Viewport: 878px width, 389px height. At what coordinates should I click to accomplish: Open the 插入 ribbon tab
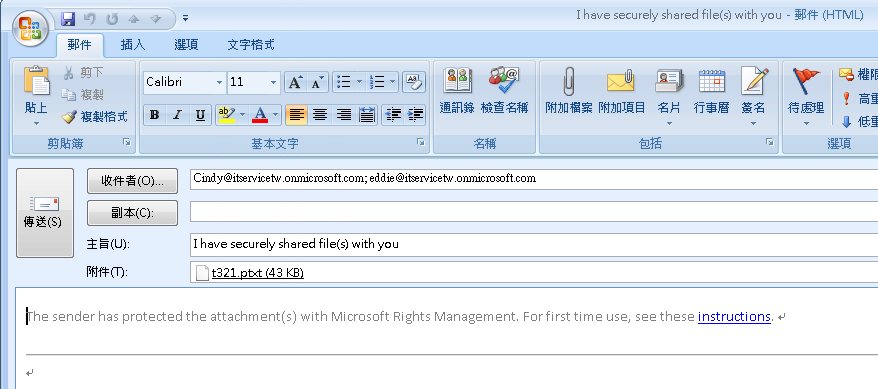(x=133, y=45)
